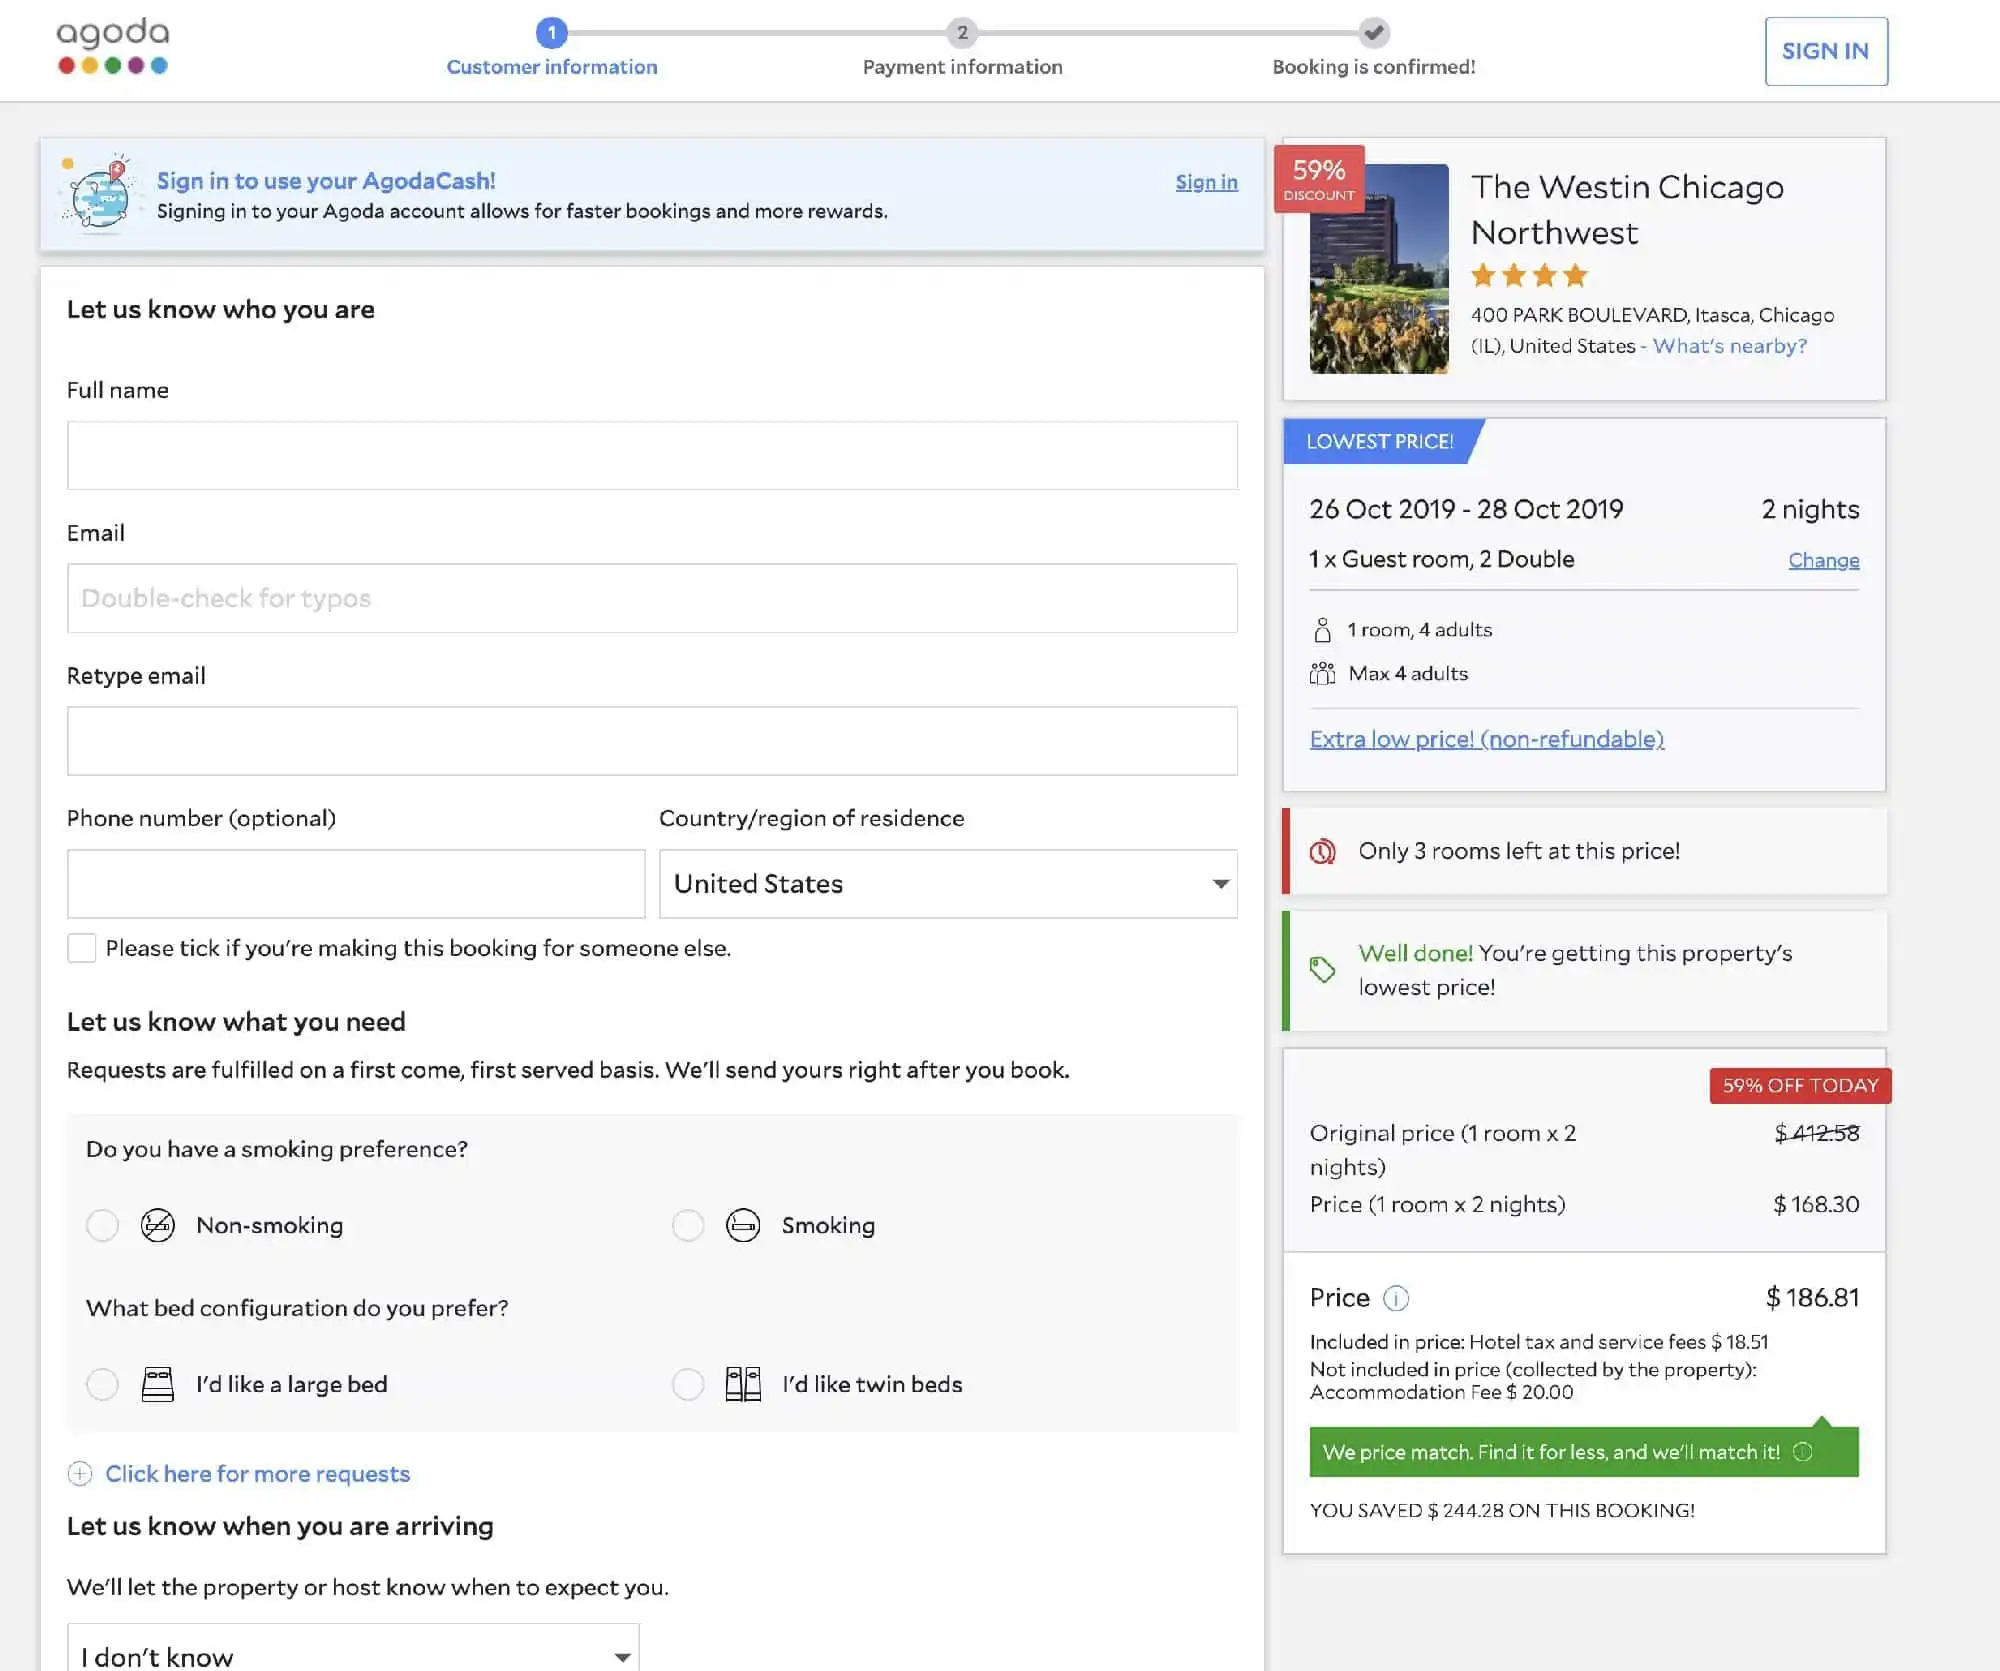Click the 'Booking is confirmed!' step label

1374,67
